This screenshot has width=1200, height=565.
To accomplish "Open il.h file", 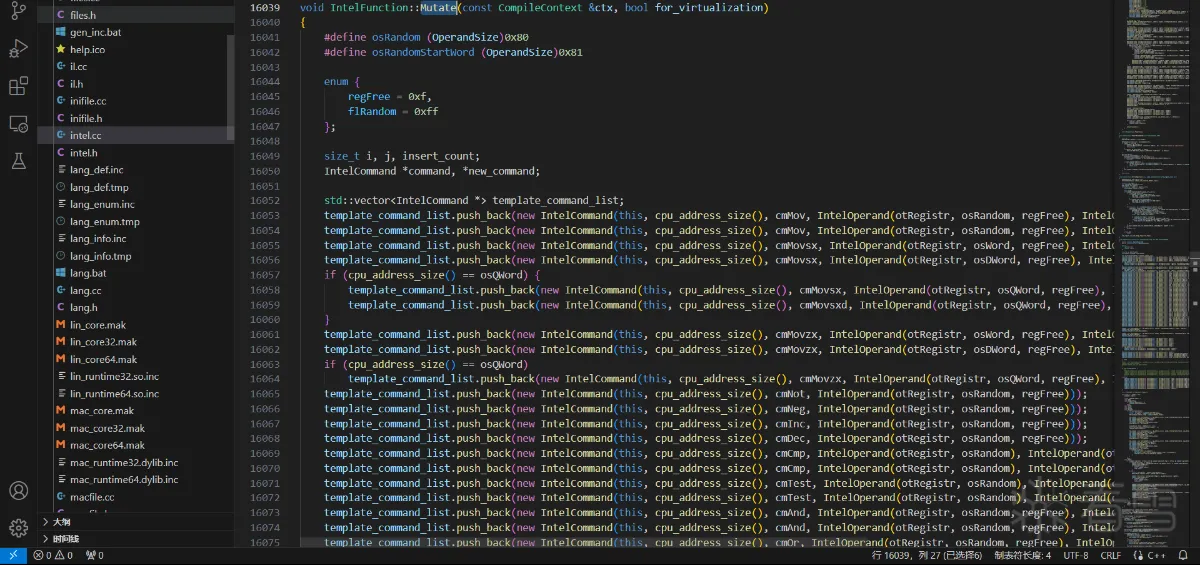I will tap(136, 84).
